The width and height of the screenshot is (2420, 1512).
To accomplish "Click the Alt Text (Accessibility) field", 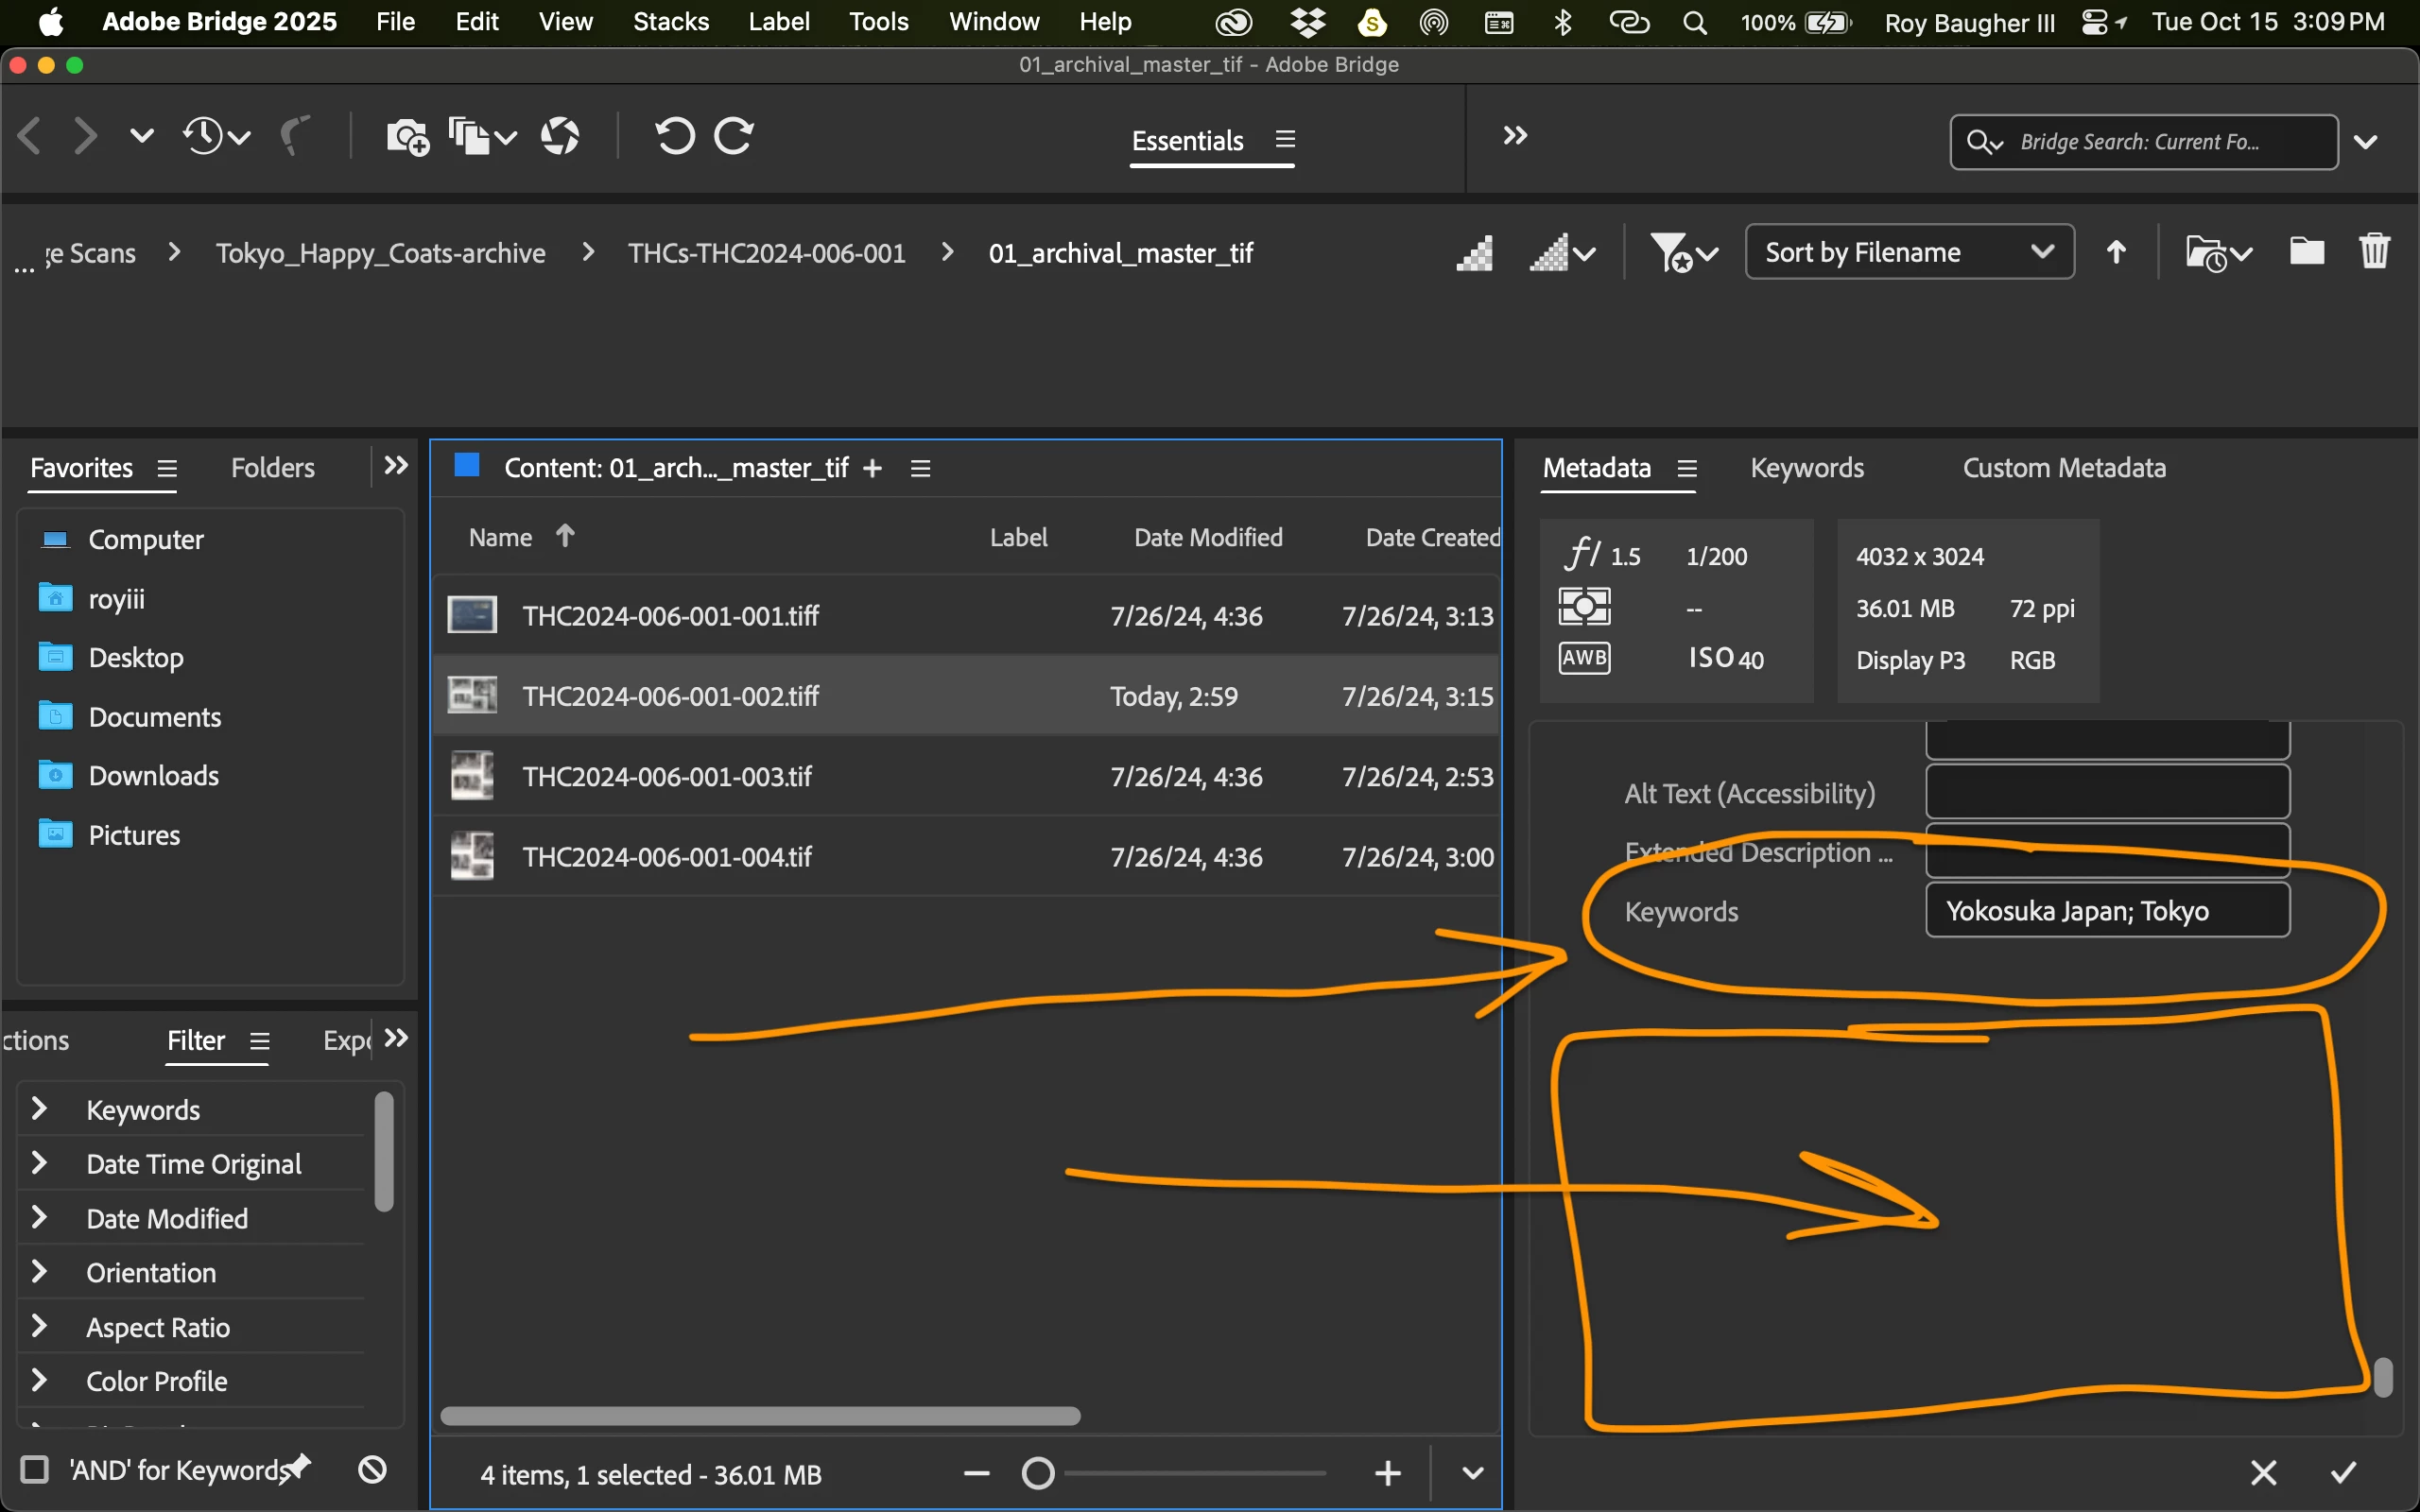I will tap(2106, 793).
